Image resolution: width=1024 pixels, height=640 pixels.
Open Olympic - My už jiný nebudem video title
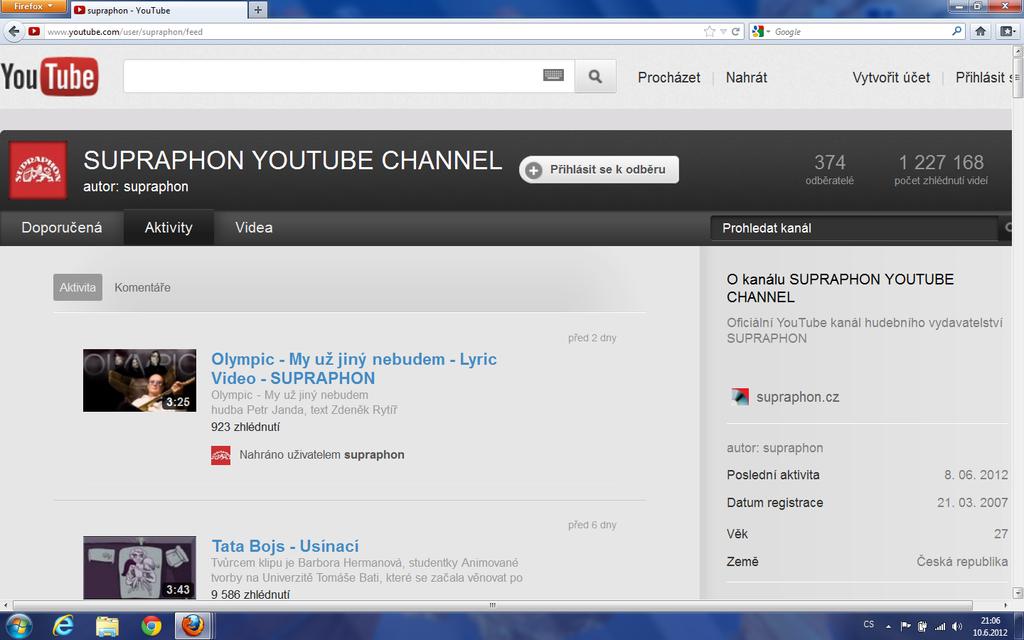[x=353, y=368]
